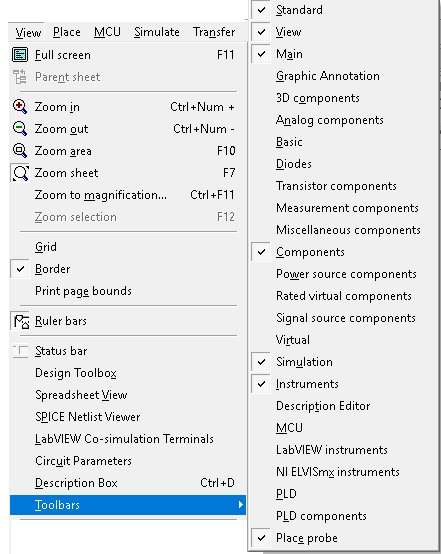Click the Zoom sheet icon
441x554 pixels.
(x=20, y=173)
